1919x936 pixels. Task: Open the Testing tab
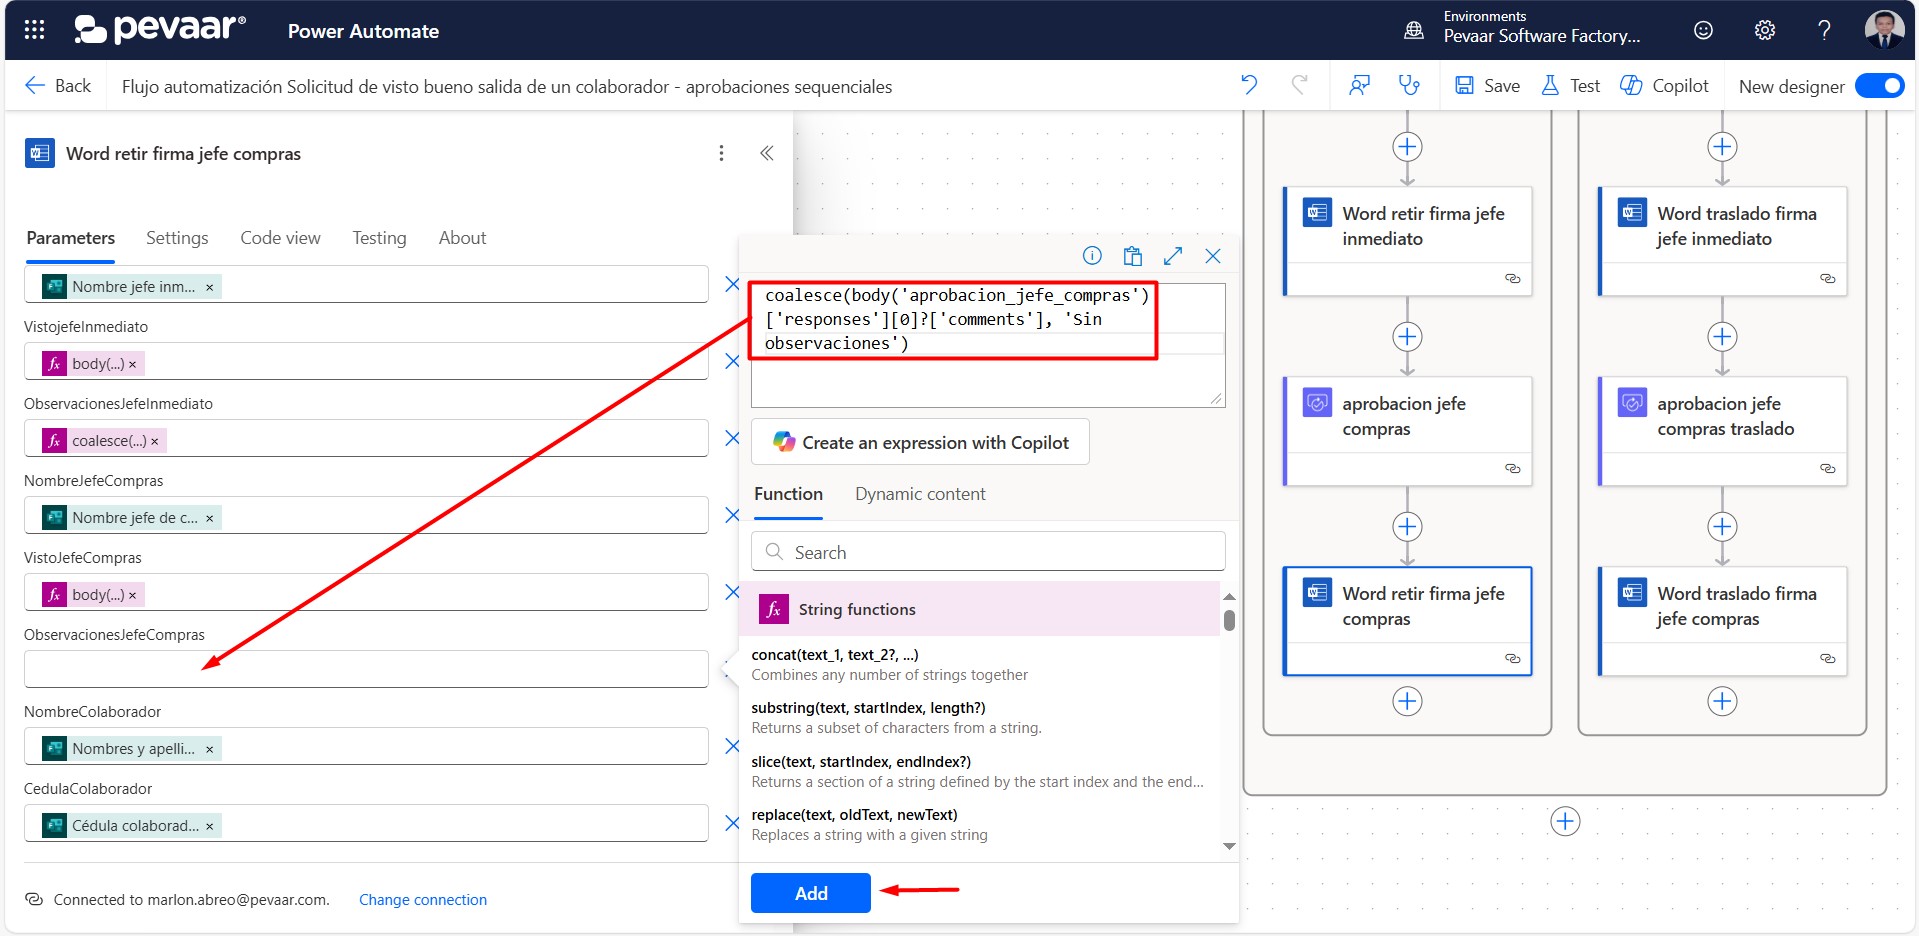379,238
